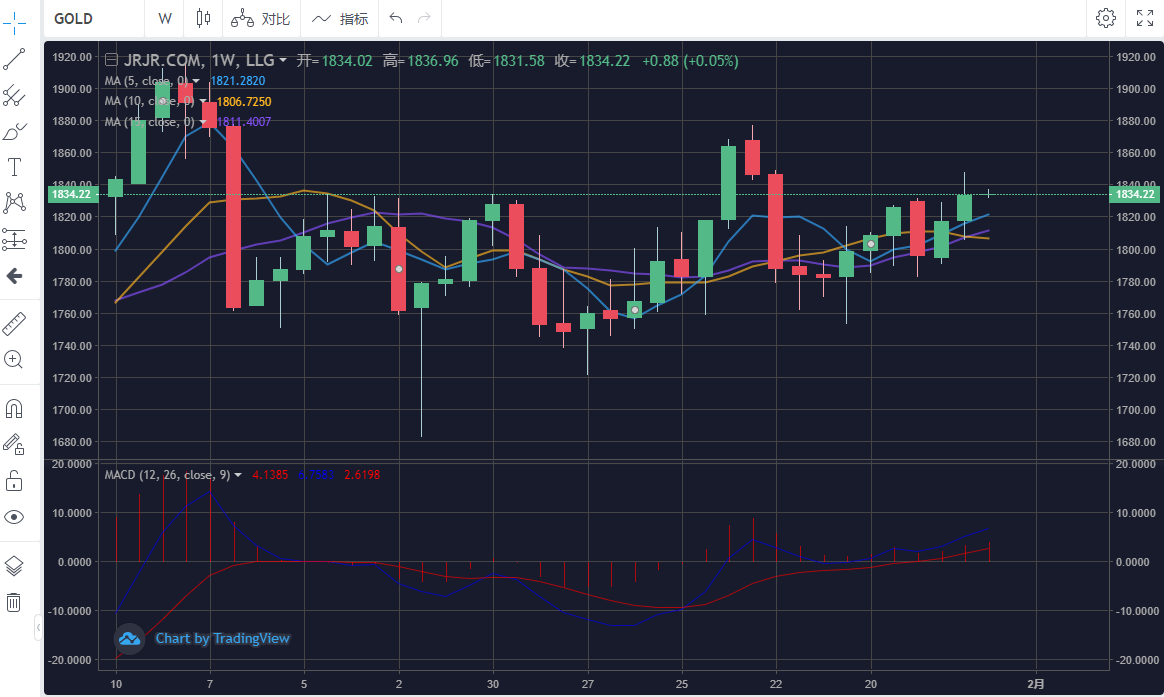Select the Text annotation tool
Viewport: 1164px width, 697px height.
click(15, 167)
